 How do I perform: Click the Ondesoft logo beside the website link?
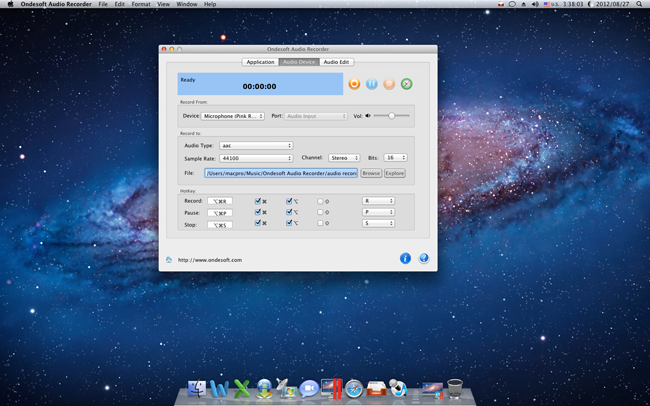pyautogui.click(x=169, y=260)
